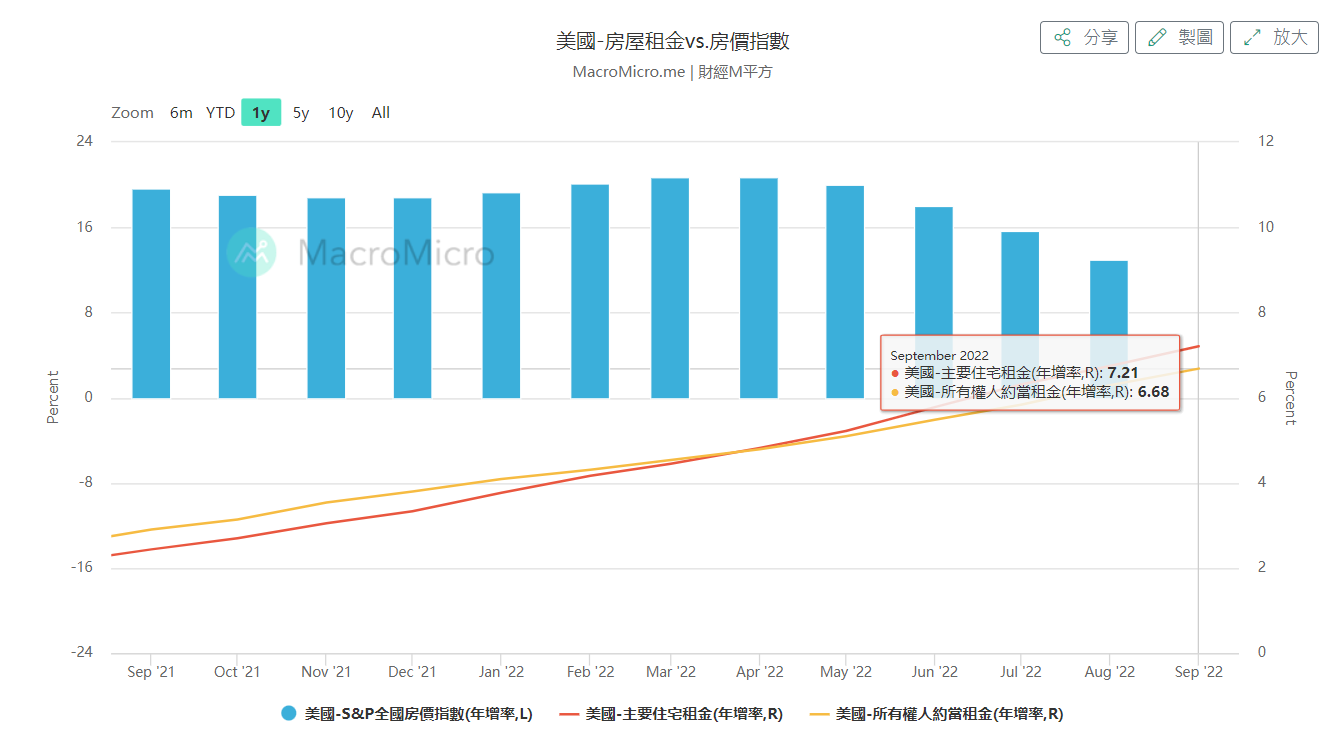
Task: Hide the 美國-S&P全國房價指數 series via its legend
Action: click(x=420, y=714)
